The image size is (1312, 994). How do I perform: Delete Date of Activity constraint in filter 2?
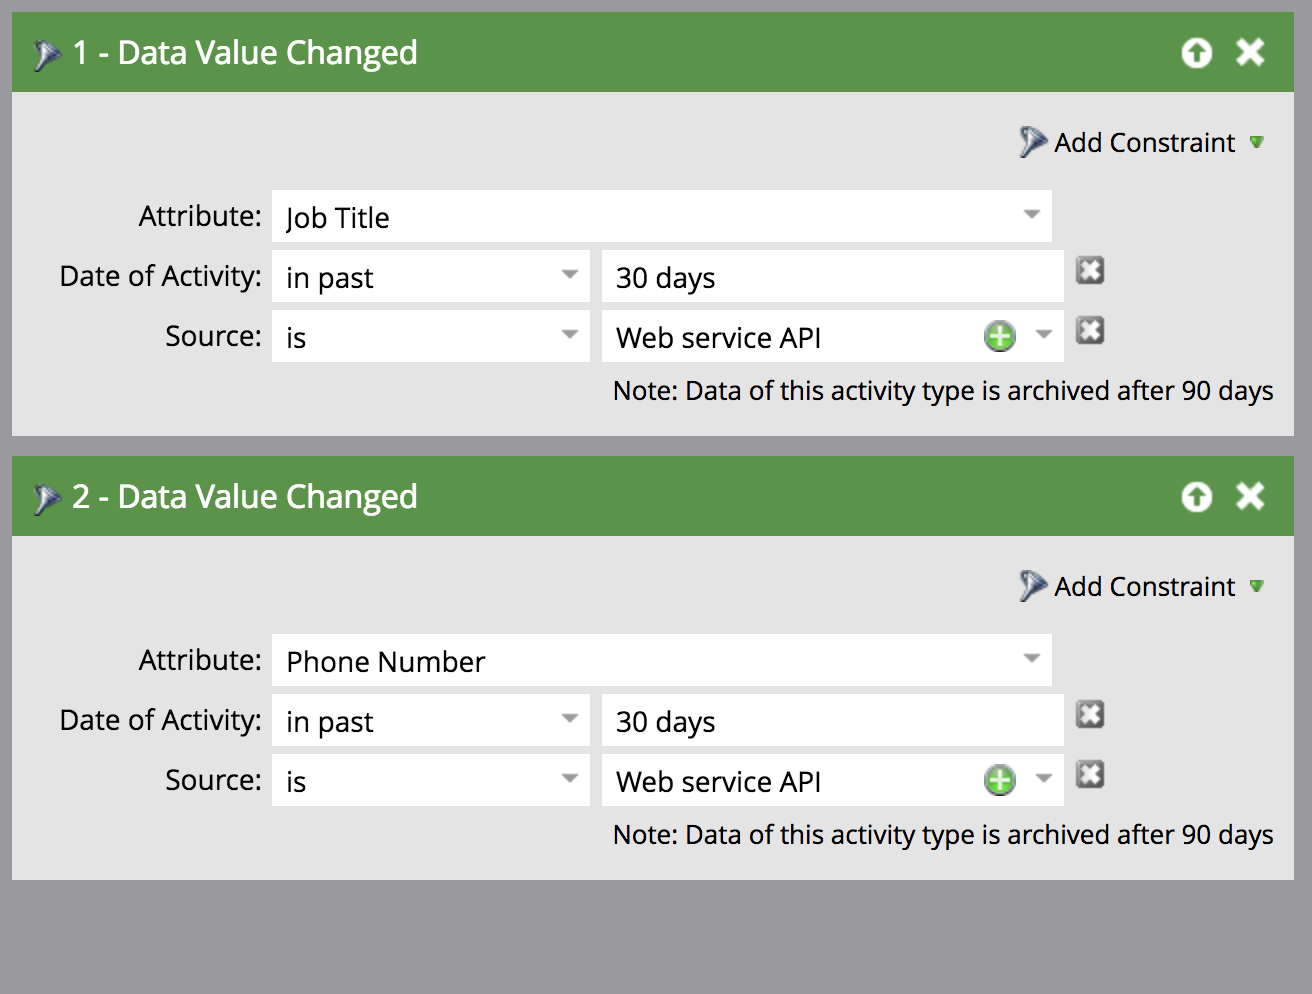[x=1090, y=715]
